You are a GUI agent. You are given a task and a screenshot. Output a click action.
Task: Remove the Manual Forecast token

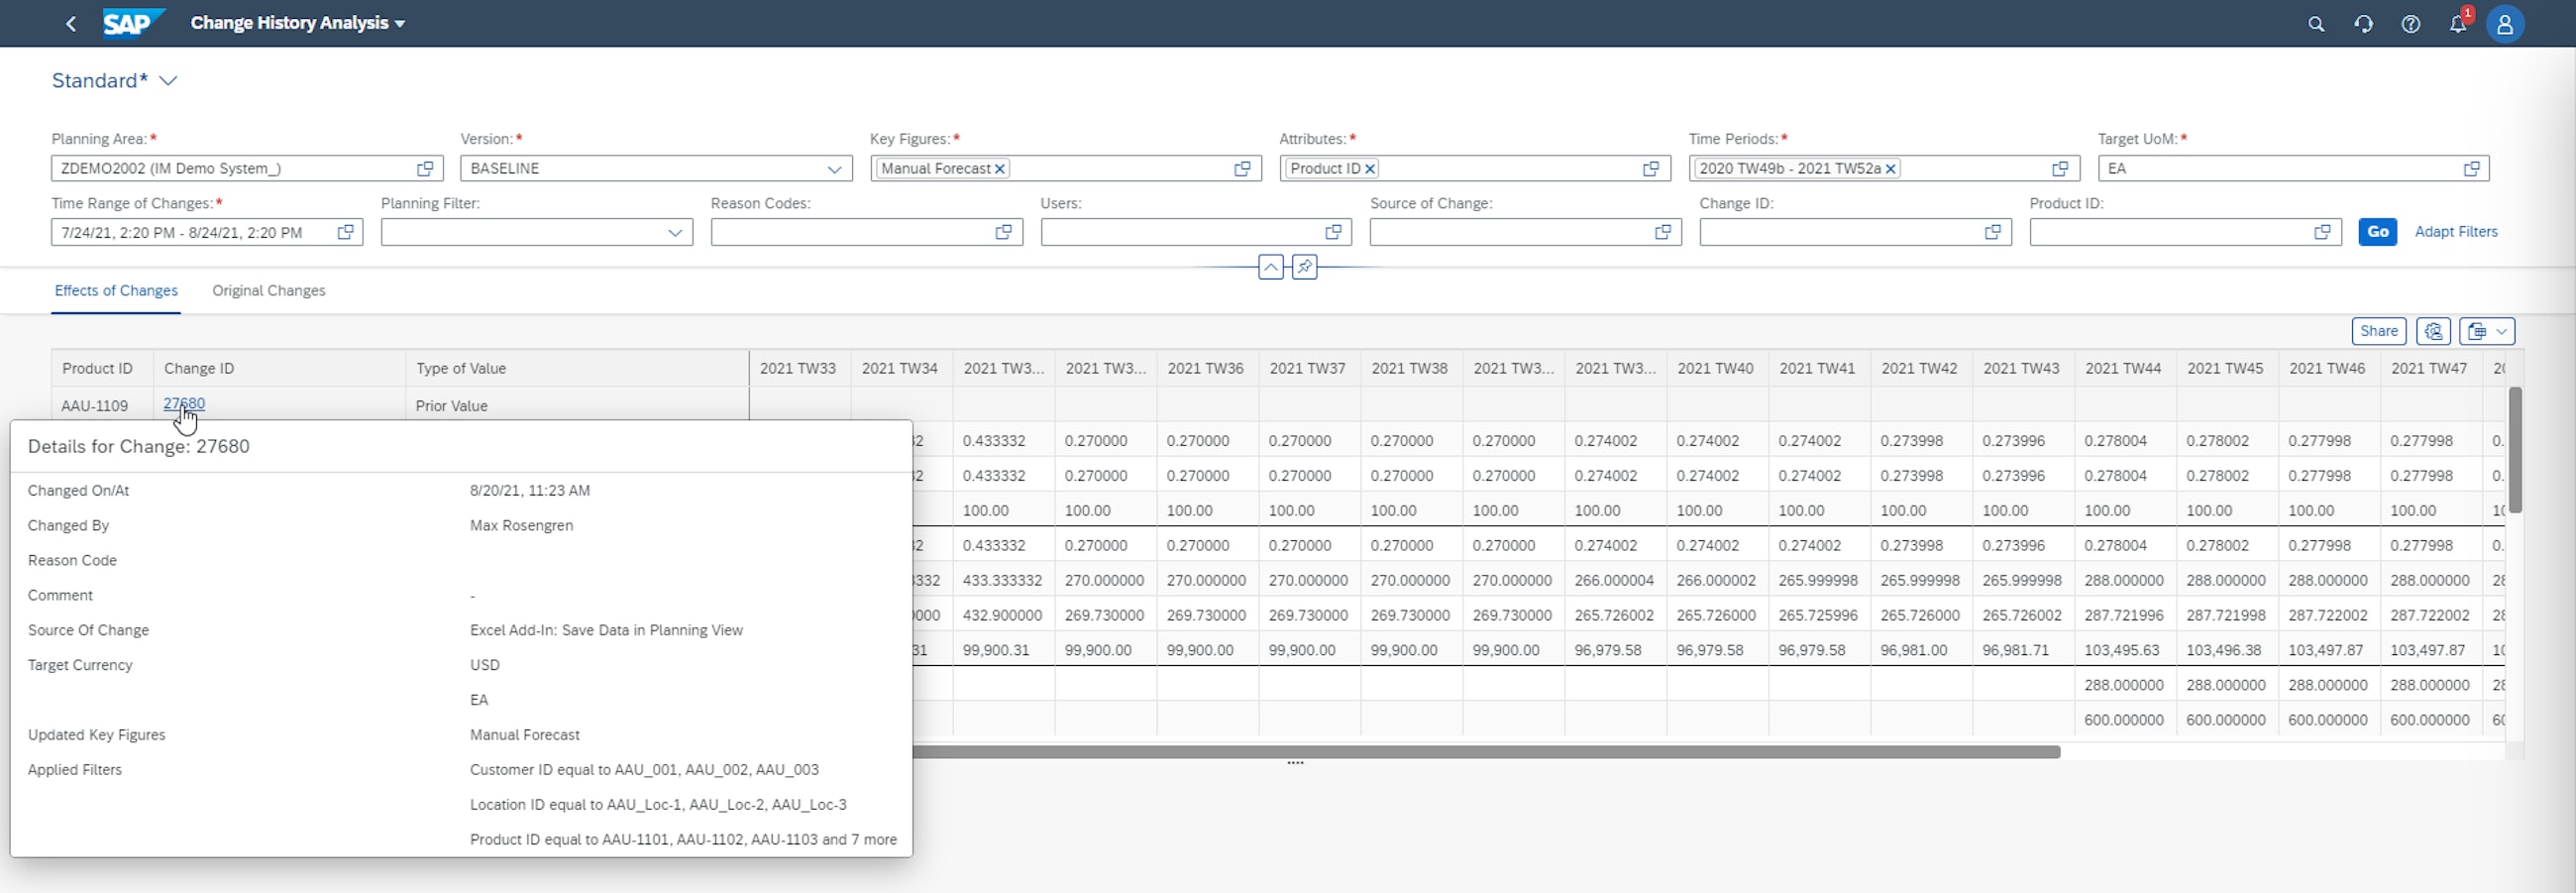[999, 169]
